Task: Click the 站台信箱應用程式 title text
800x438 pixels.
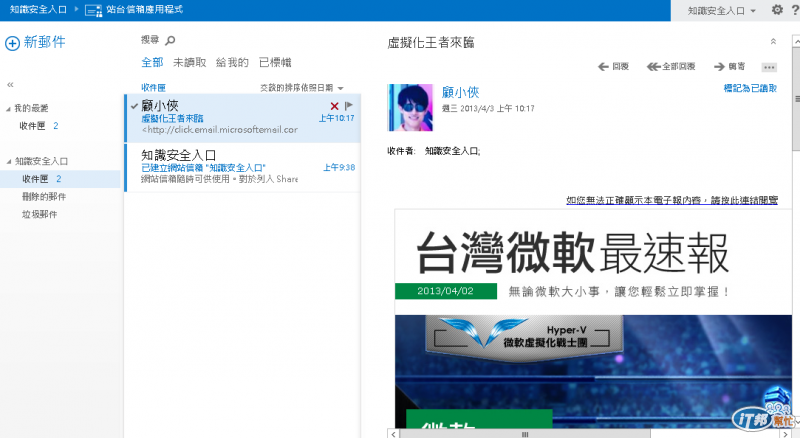Action: pyautogui.click(x=144, y=10)
